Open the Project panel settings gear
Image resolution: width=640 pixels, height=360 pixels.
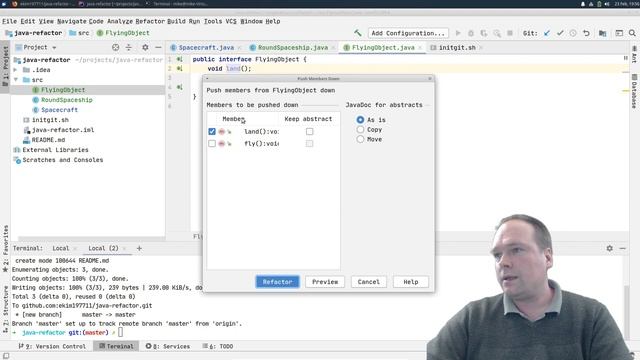[x=145, y=47]
